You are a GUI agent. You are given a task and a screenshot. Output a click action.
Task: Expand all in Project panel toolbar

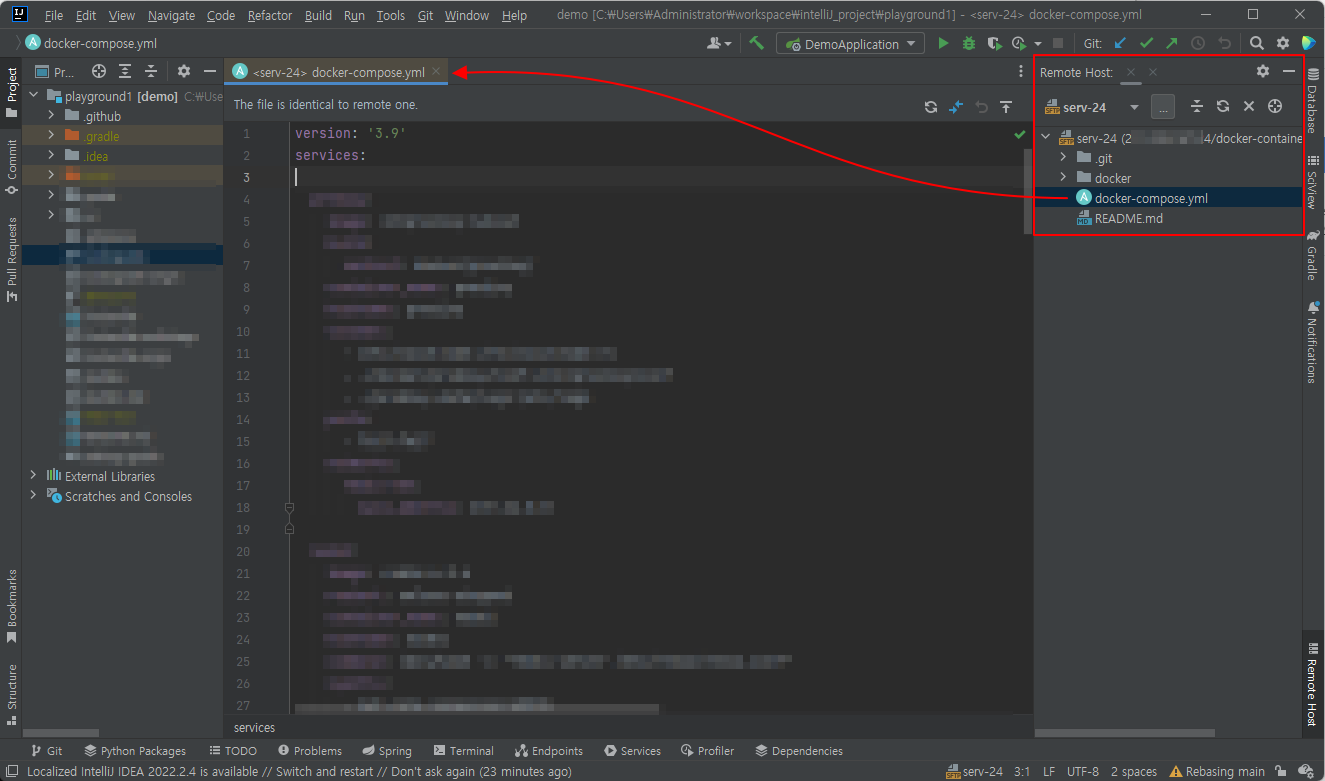(125, 71)
